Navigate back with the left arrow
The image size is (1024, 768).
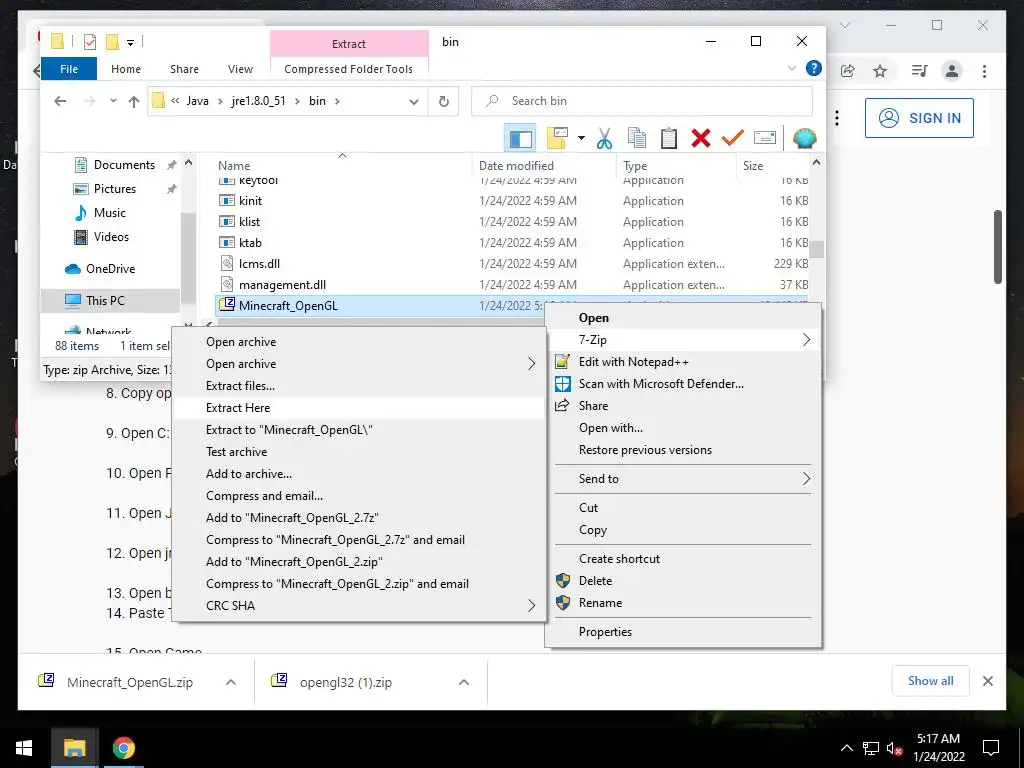point(60,101)
